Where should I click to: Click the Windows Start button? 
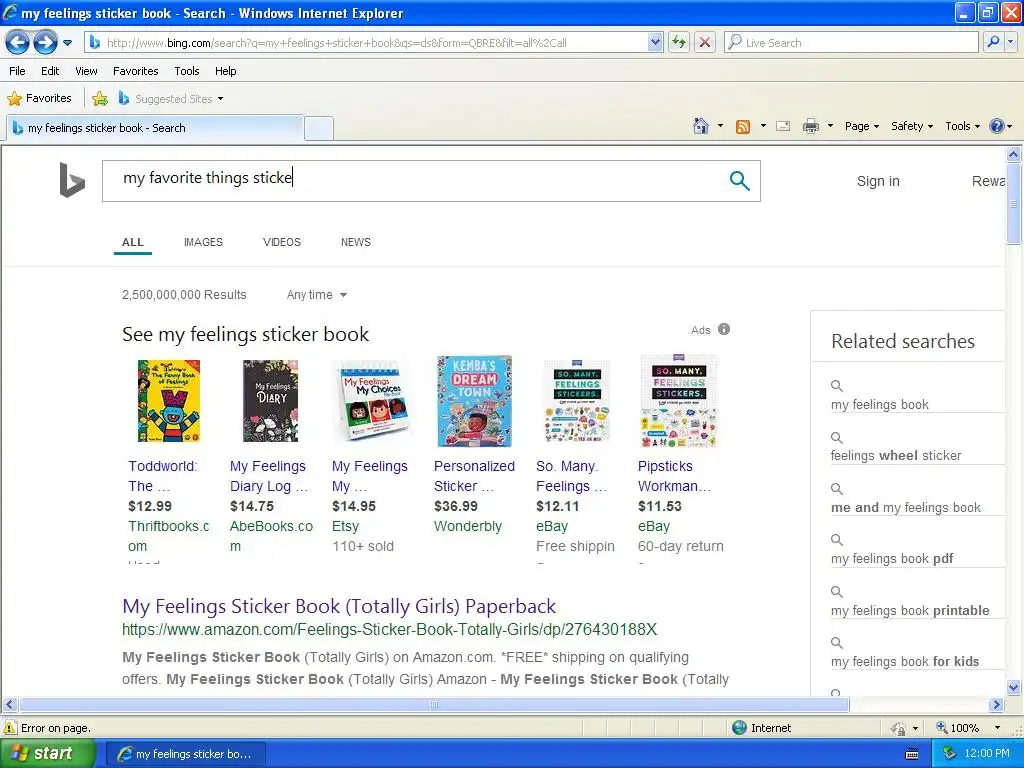[47, 754]
